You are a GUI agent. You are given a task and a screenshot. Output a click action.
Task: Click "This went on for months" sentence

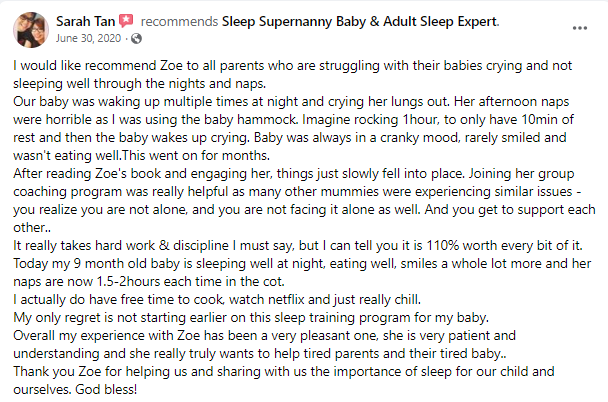[x=196, y=155]
